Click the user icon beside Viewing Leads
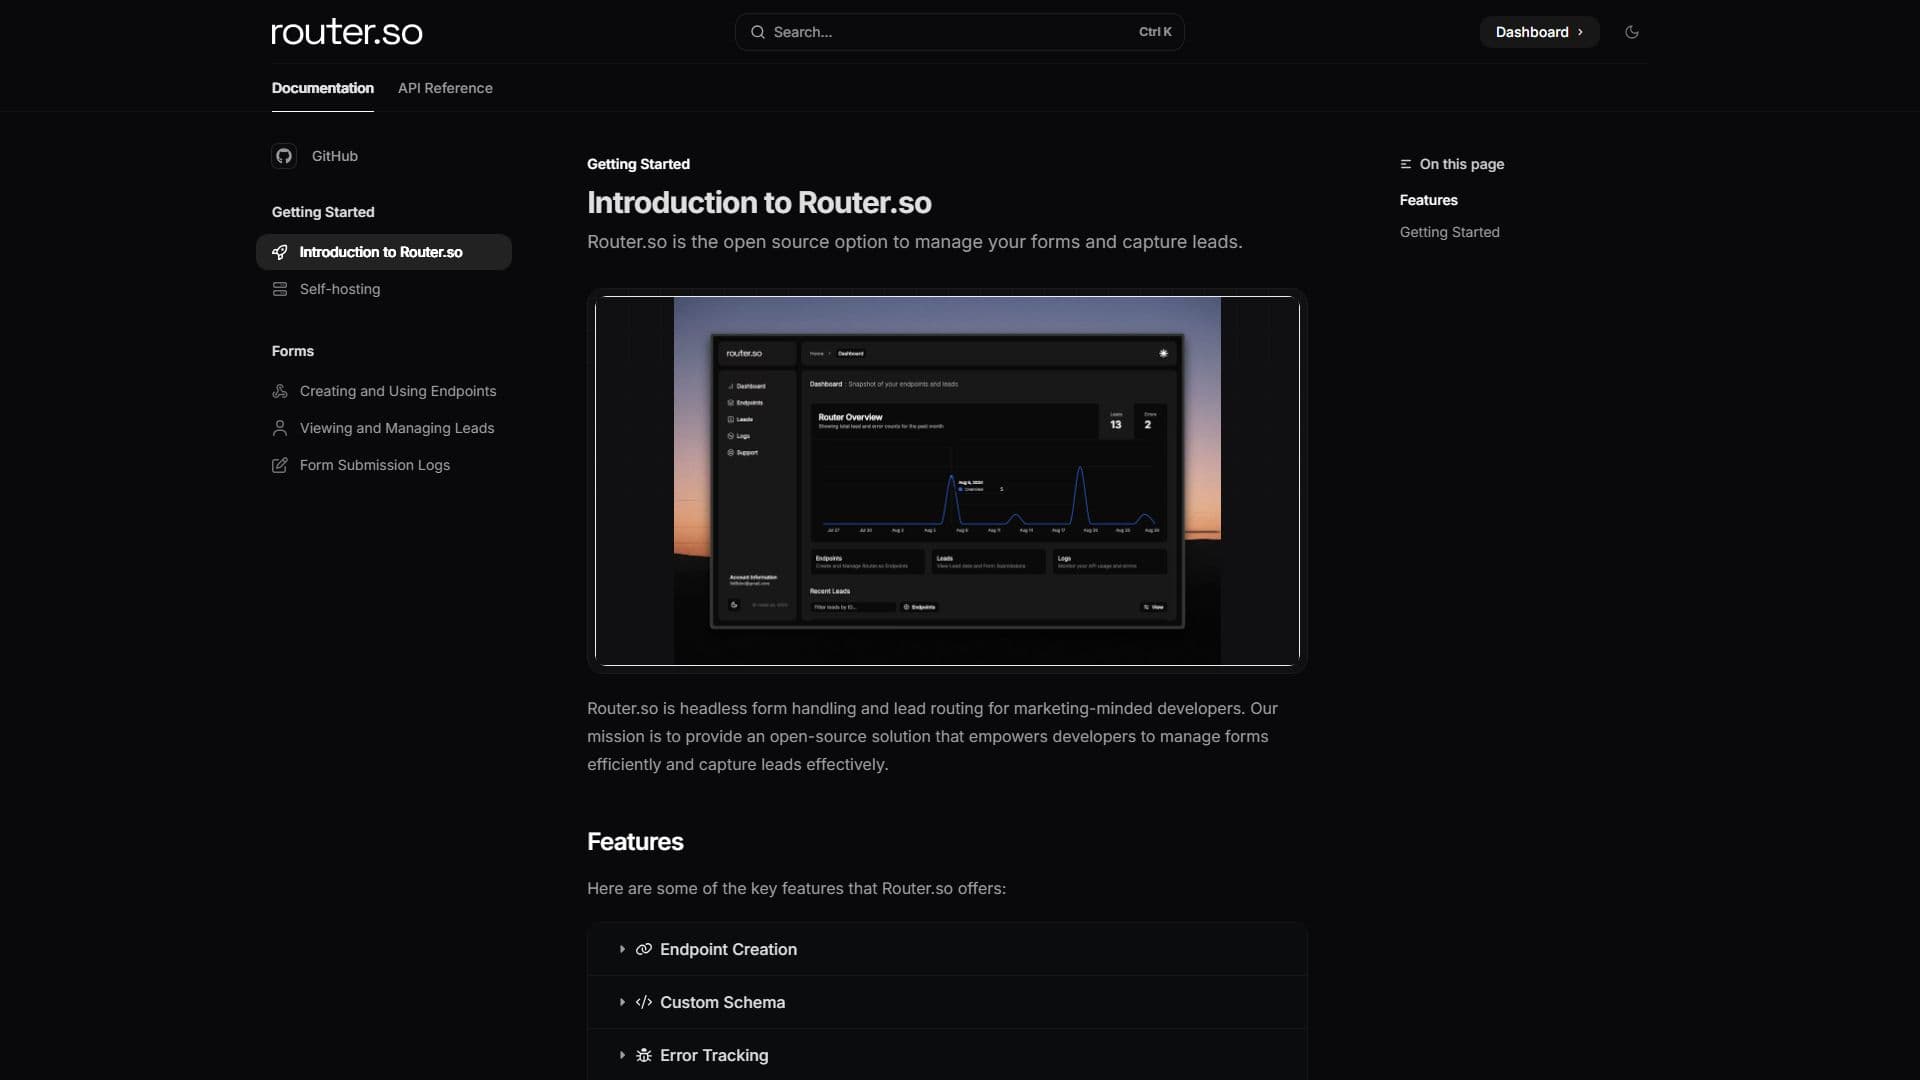 (280, 428)
